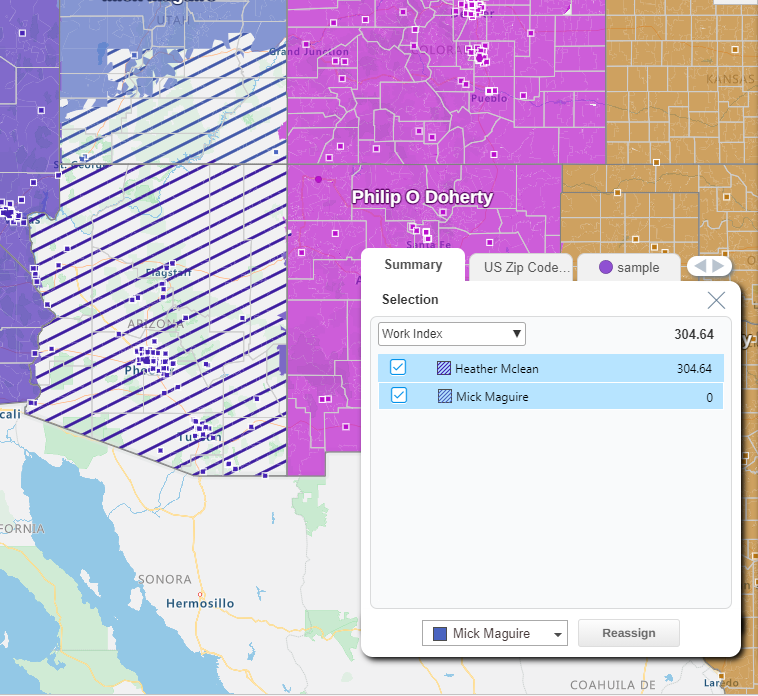
Task: Open the Work Index dropdown
Action: (x=452, y=334)
